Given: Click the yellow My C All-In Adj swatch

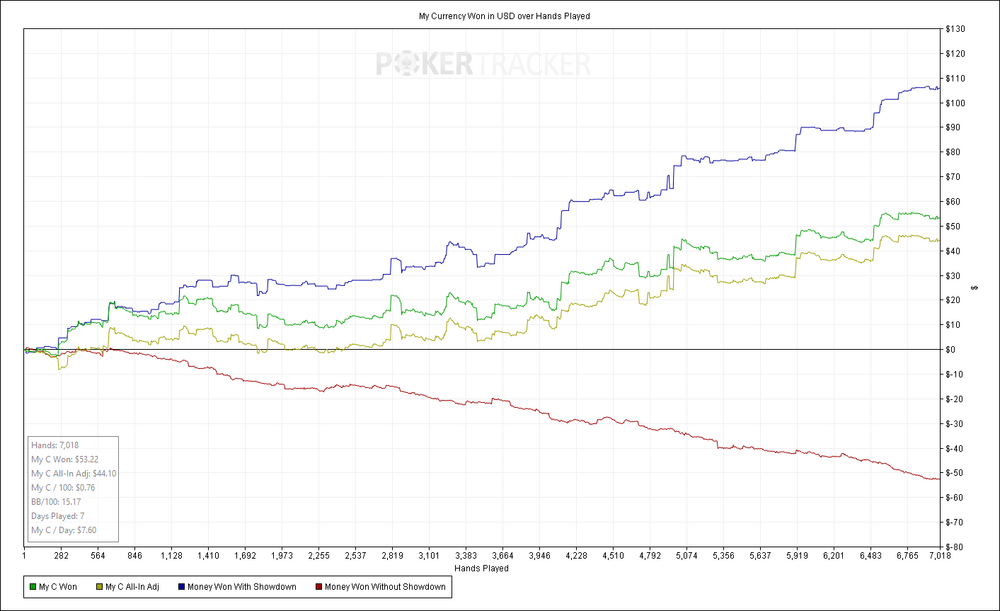Looking at the screenshot, I should click(100, 587).
